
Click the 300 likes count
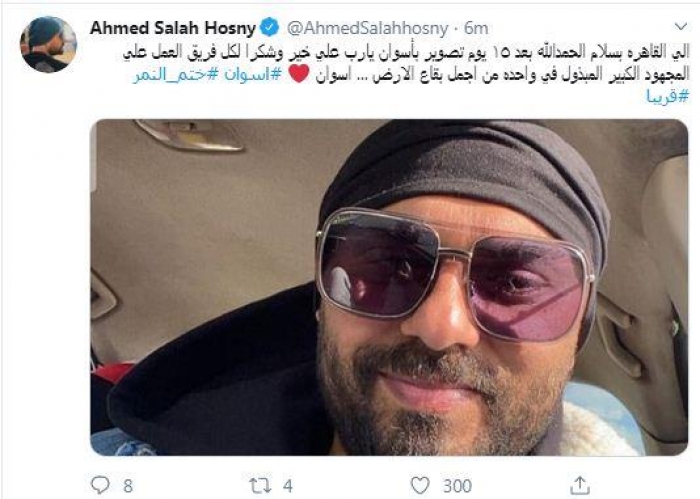[x=457, y=486]
